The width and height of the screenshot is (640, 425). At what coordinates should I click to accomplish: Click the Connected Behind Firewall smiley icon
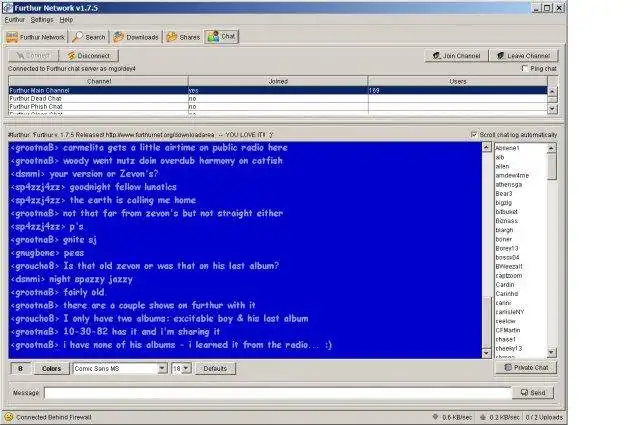[9, 417]
